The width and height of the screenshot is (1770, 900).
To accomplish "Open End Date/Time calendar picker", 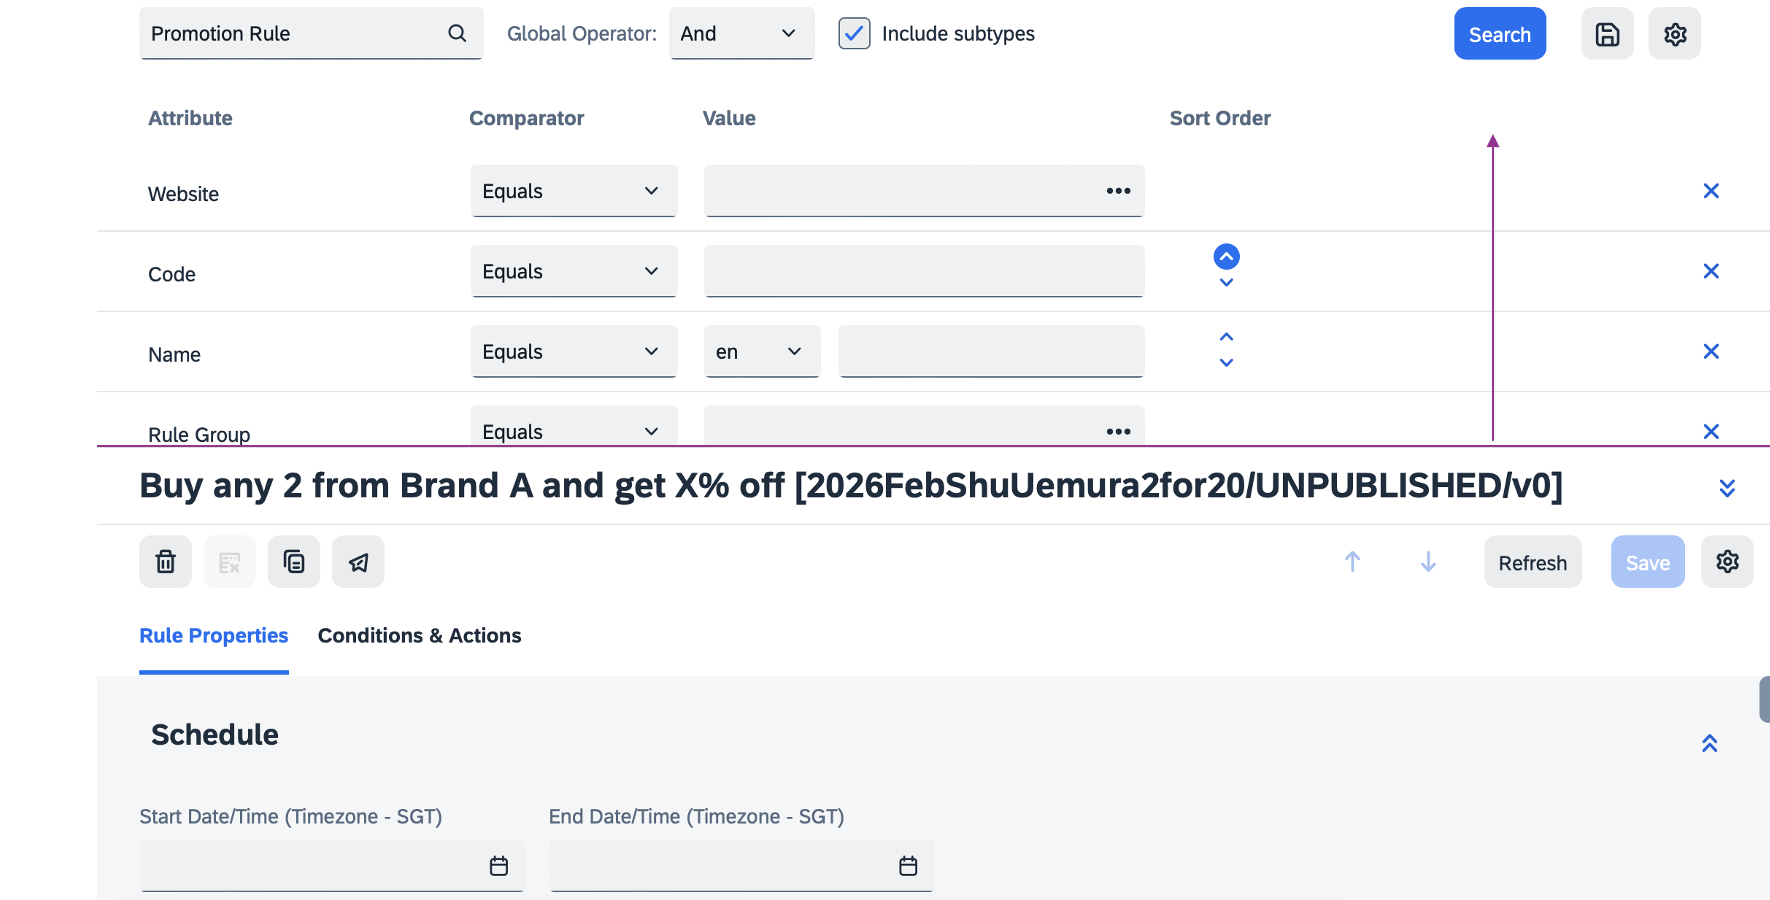I will [x=908, y=866].
